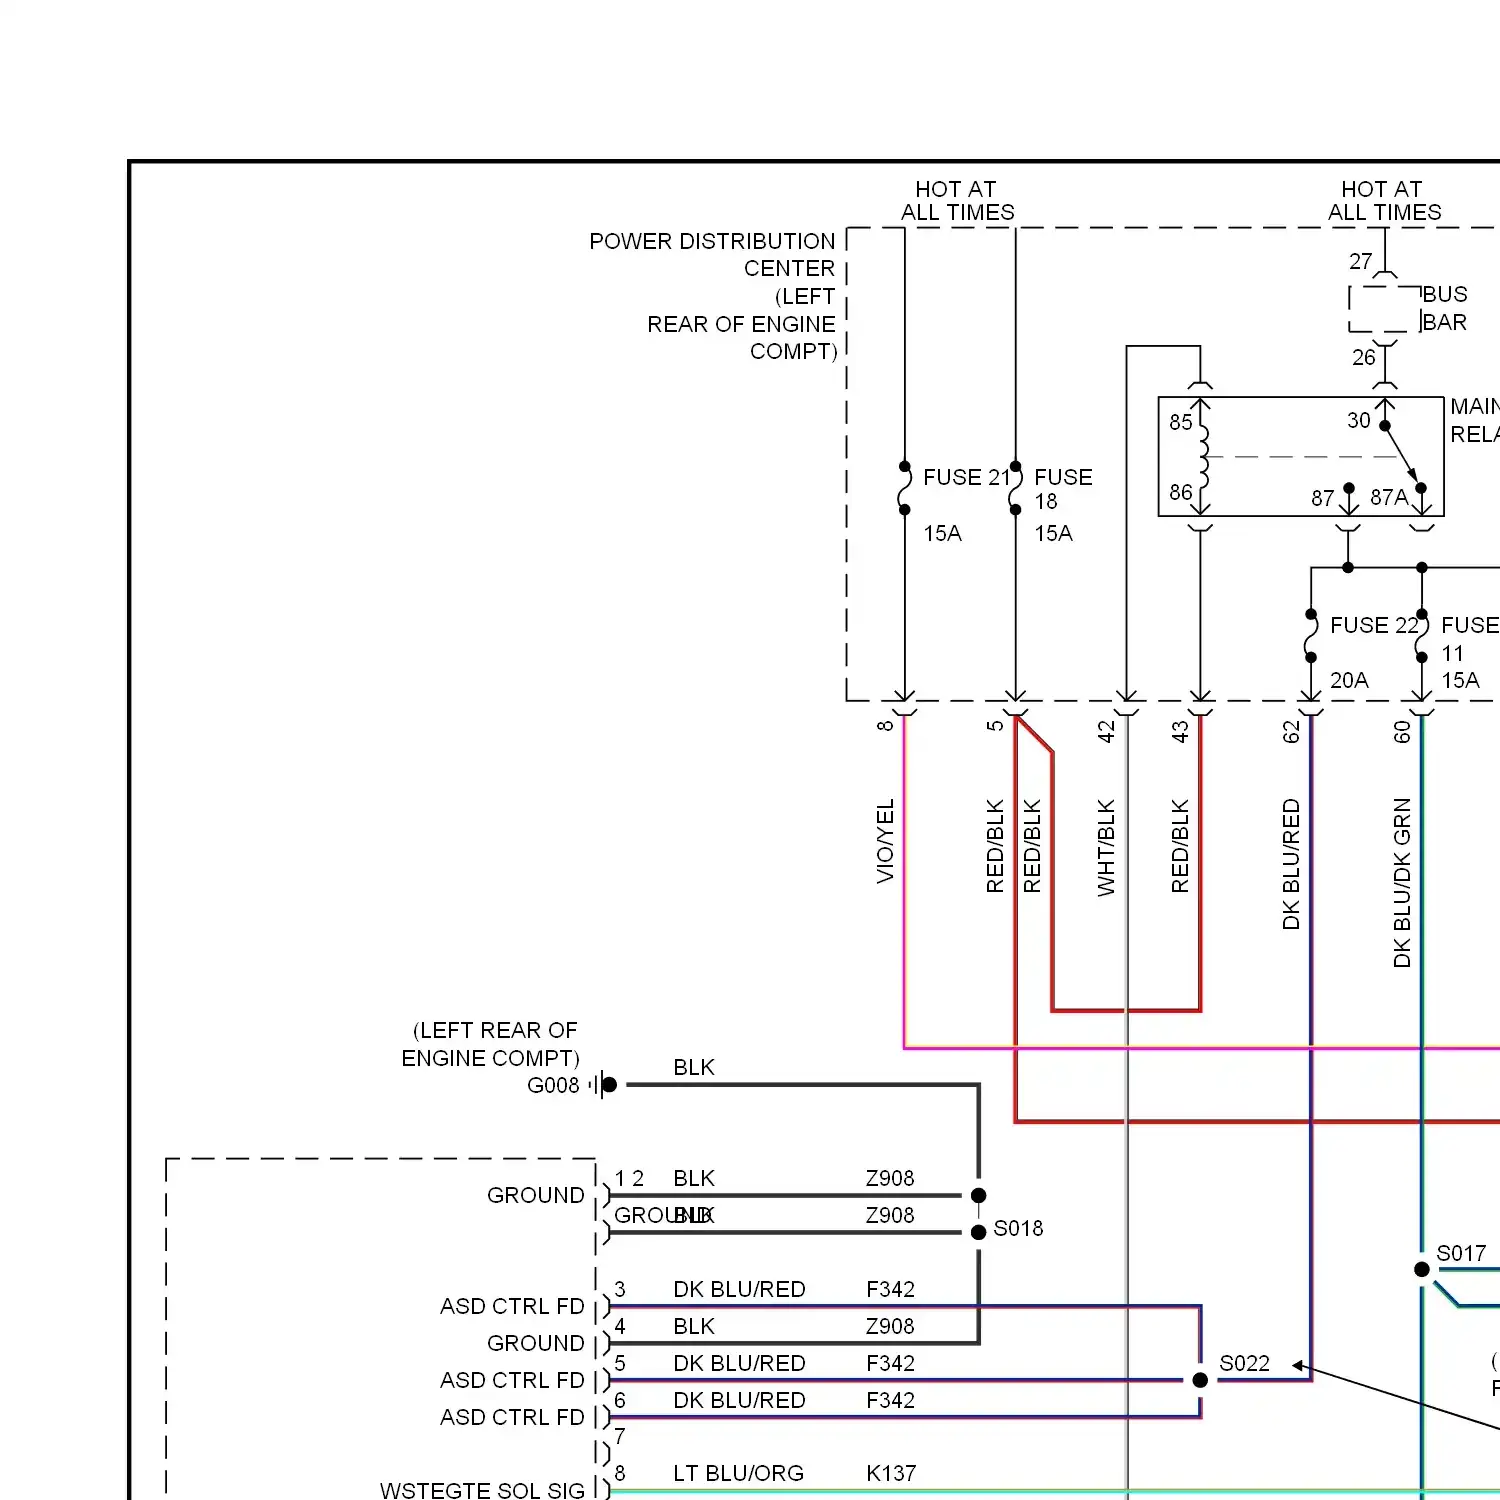Screen dimensions: 1500x1500
Task: Click HOT AT ALL TIMES above FUSE 21
Action: 957,201
